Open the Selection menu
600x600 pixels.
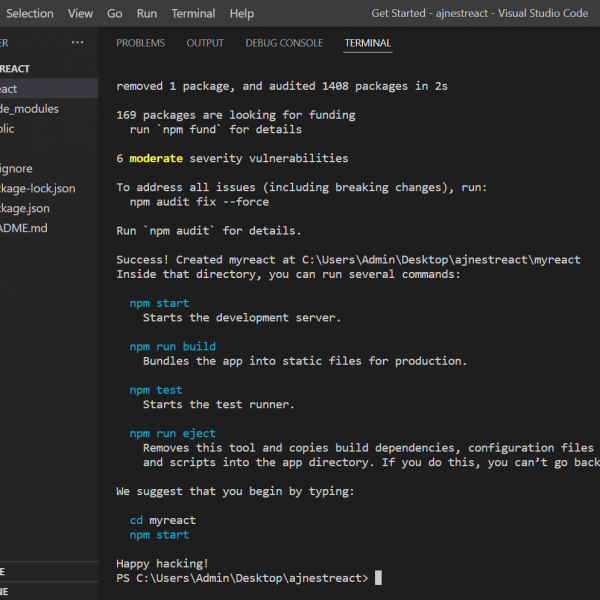[x=29, y=14]
